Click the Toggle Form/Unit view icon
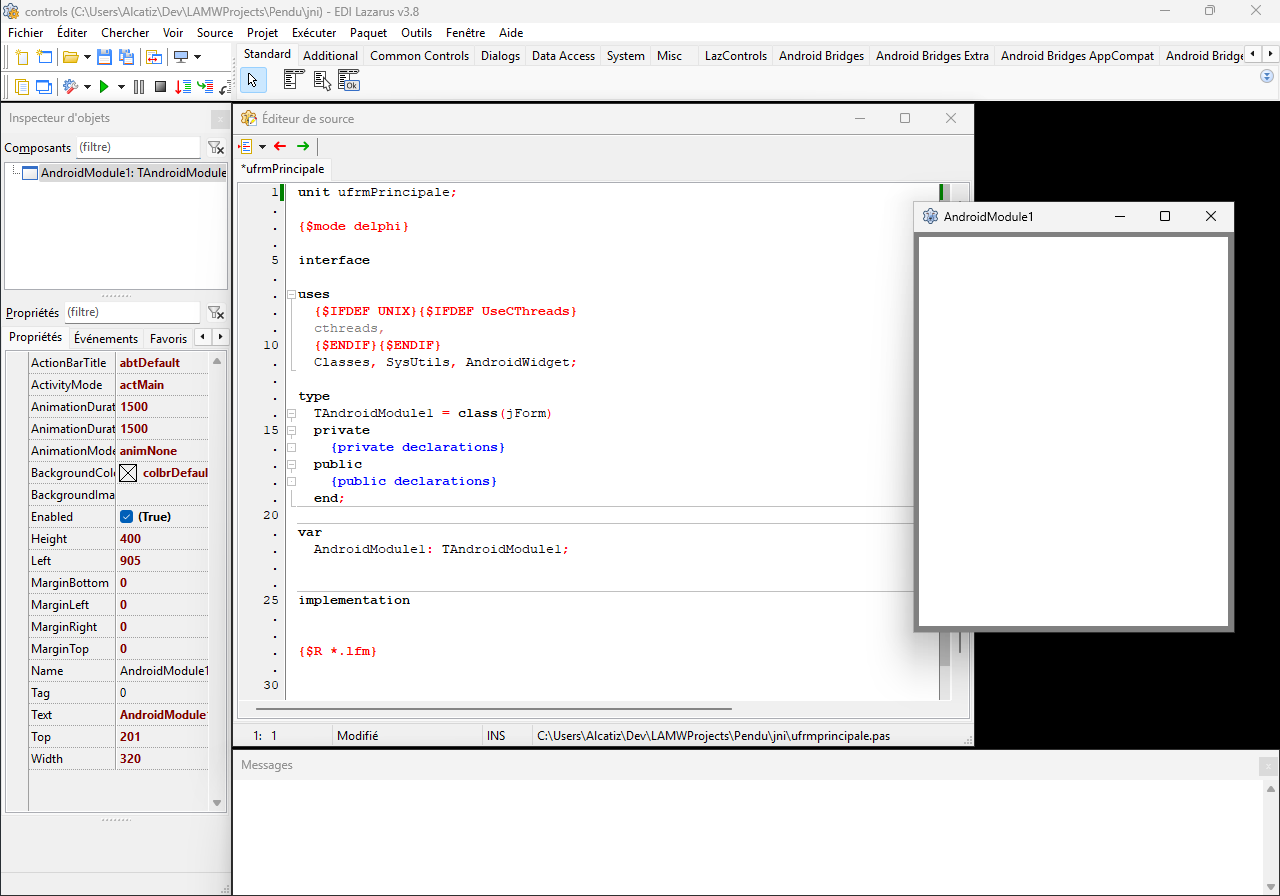This screenshot has width=1280, height=896. click(x=154, y=57)
